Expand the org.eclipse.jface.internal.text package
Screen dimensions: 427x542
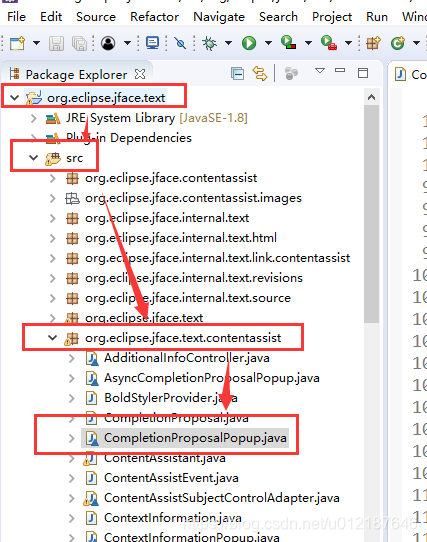tap(53, 218)
